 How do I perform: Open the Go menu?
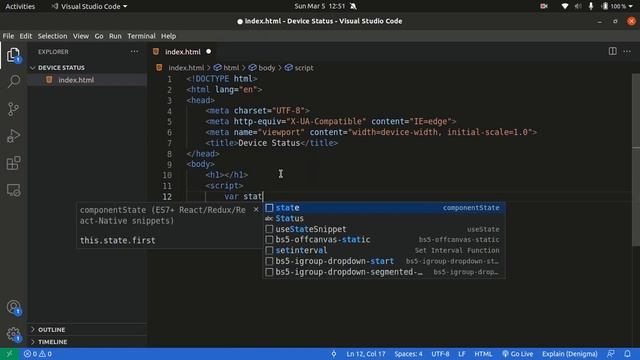(x=99, y=36)
